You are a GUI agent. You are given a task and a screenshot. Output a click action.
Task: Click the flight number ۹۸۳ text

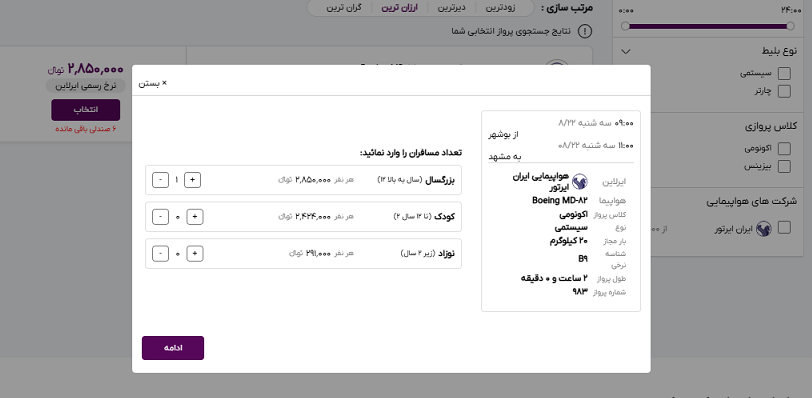[581, 291]
